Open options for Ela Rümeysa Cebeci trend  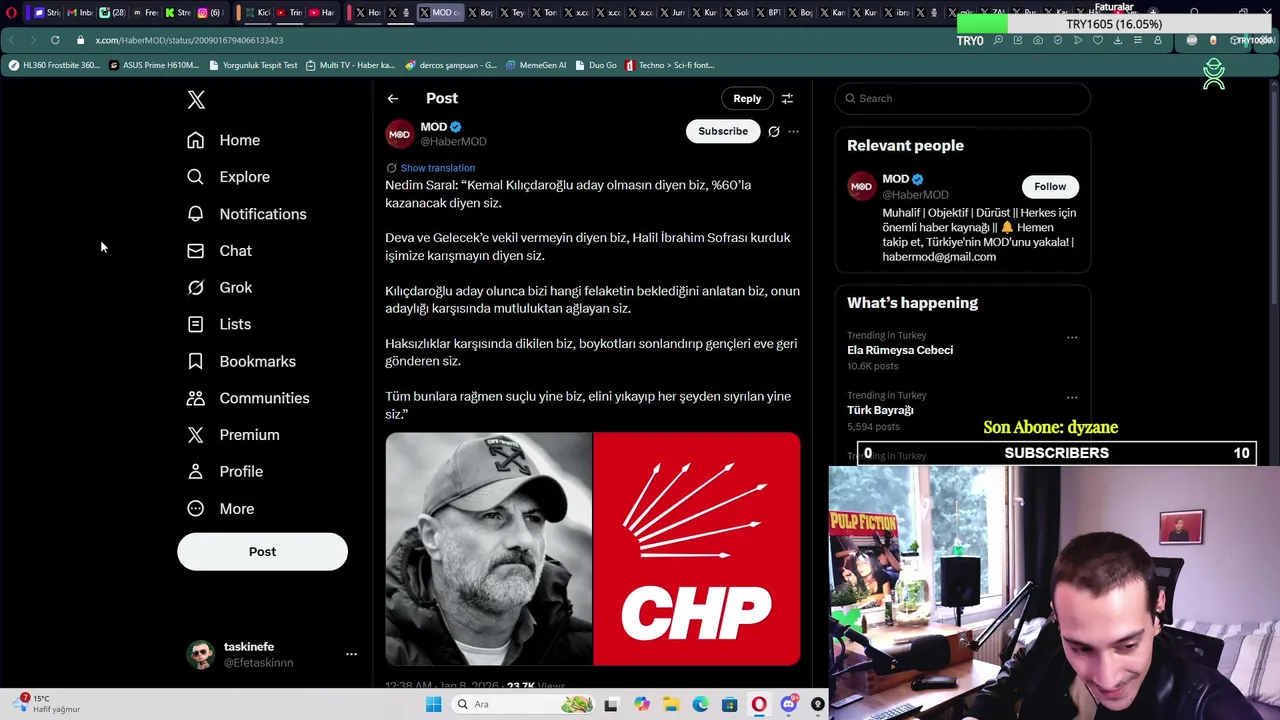(1072, 338)
